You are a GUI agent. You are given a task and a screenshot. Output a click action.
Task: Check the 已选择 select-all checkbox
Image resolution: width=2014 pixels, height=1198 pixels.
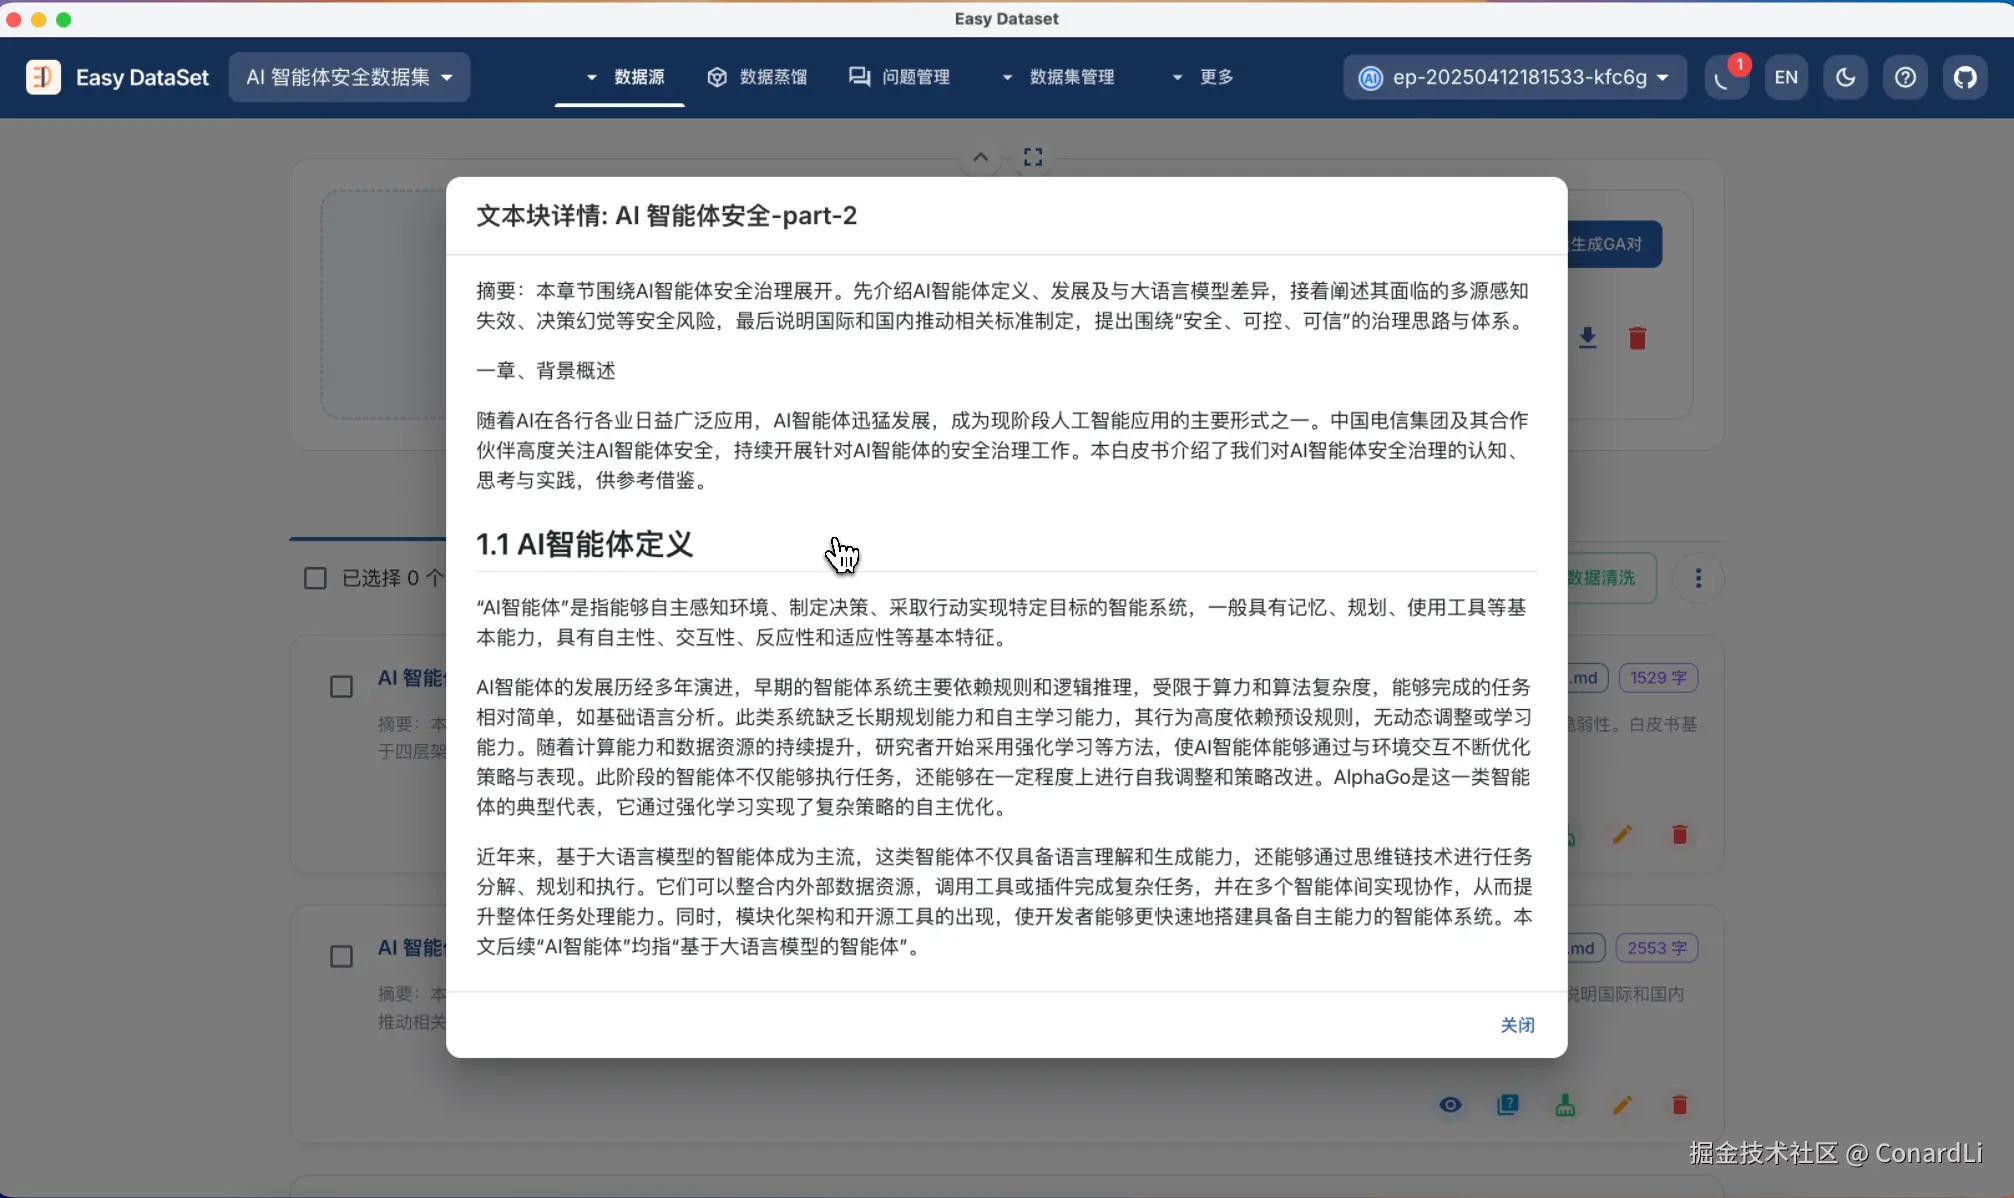[315, 578]
